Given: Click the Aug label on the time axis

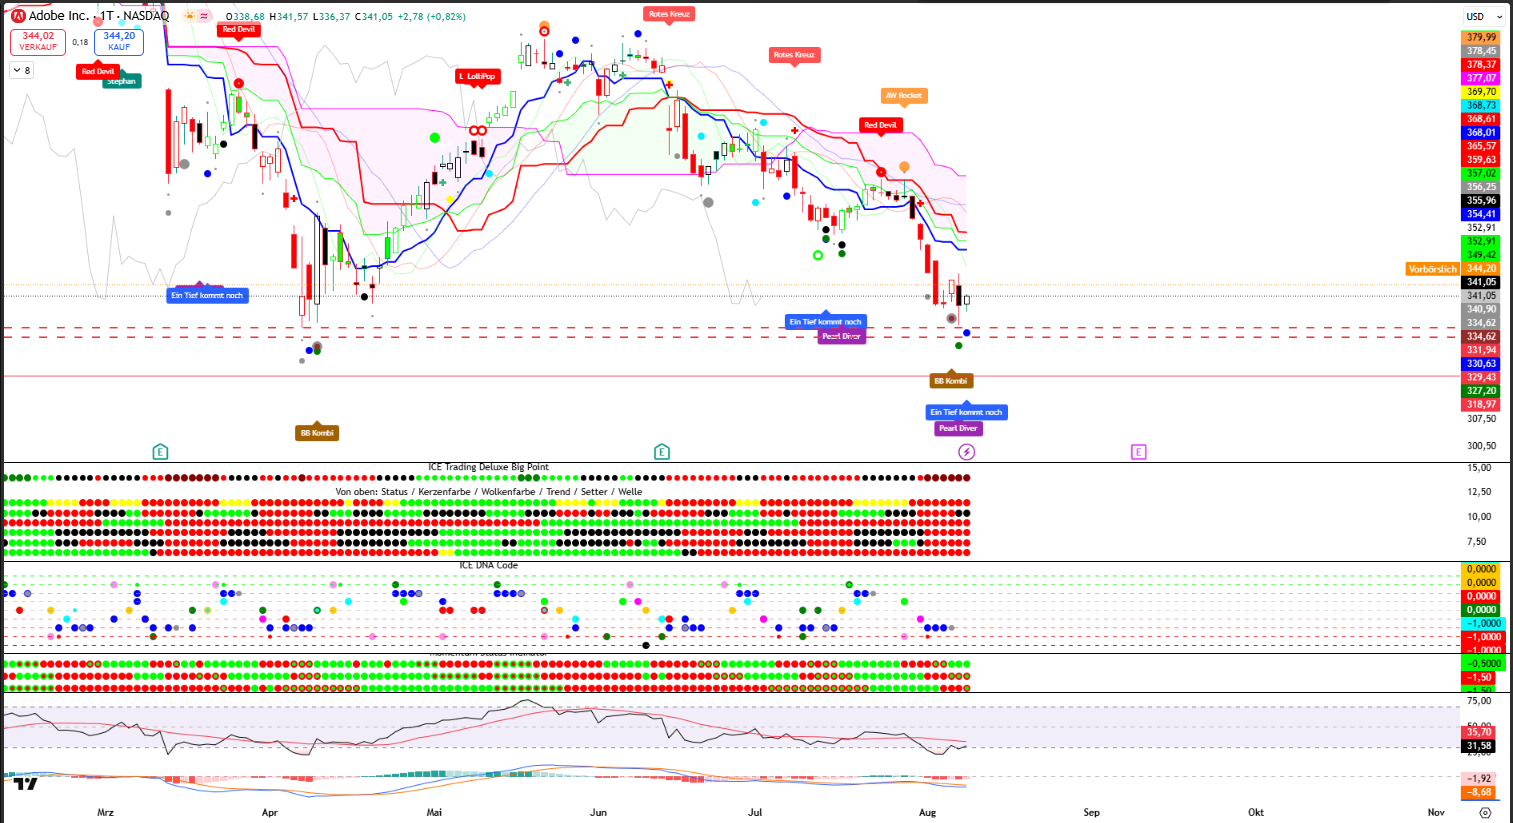Looking at the screenshot, I should click(x=927, y=812).
